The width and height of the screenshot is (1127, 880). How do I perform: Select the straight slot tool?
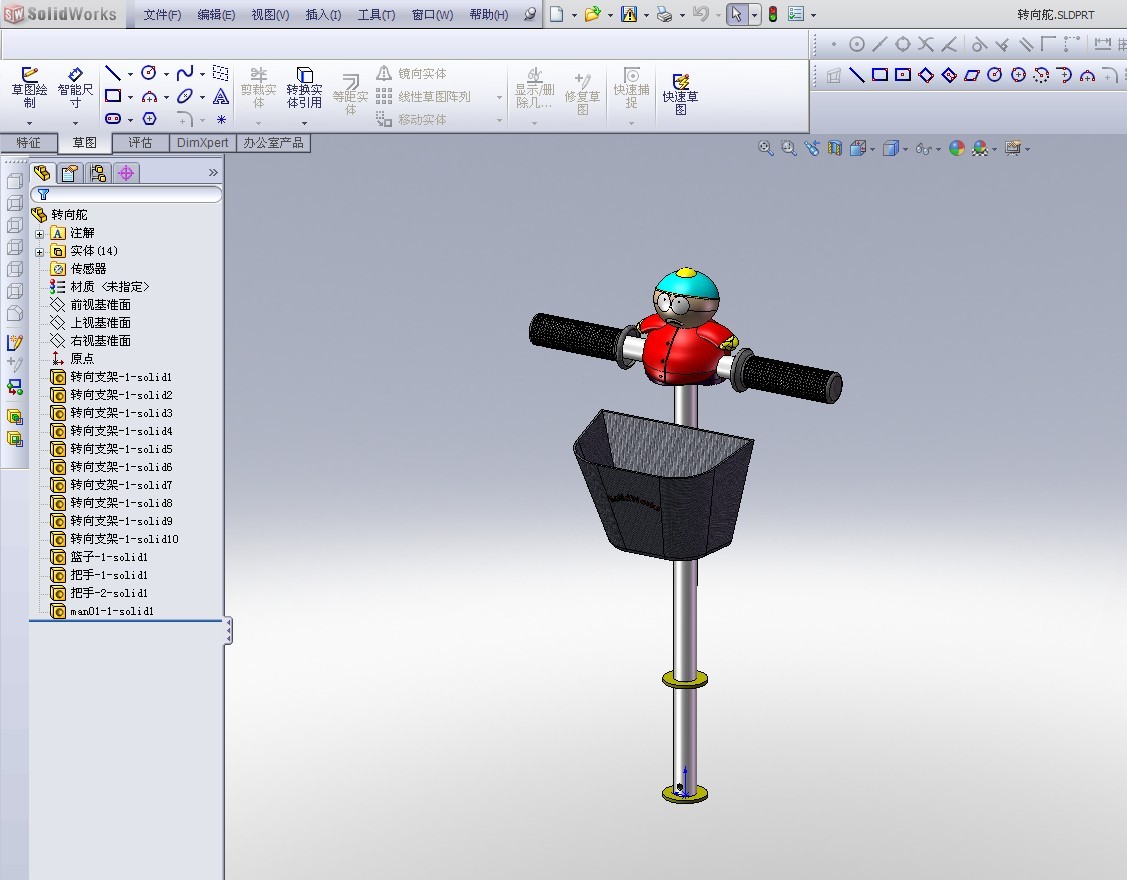point(113,119)
